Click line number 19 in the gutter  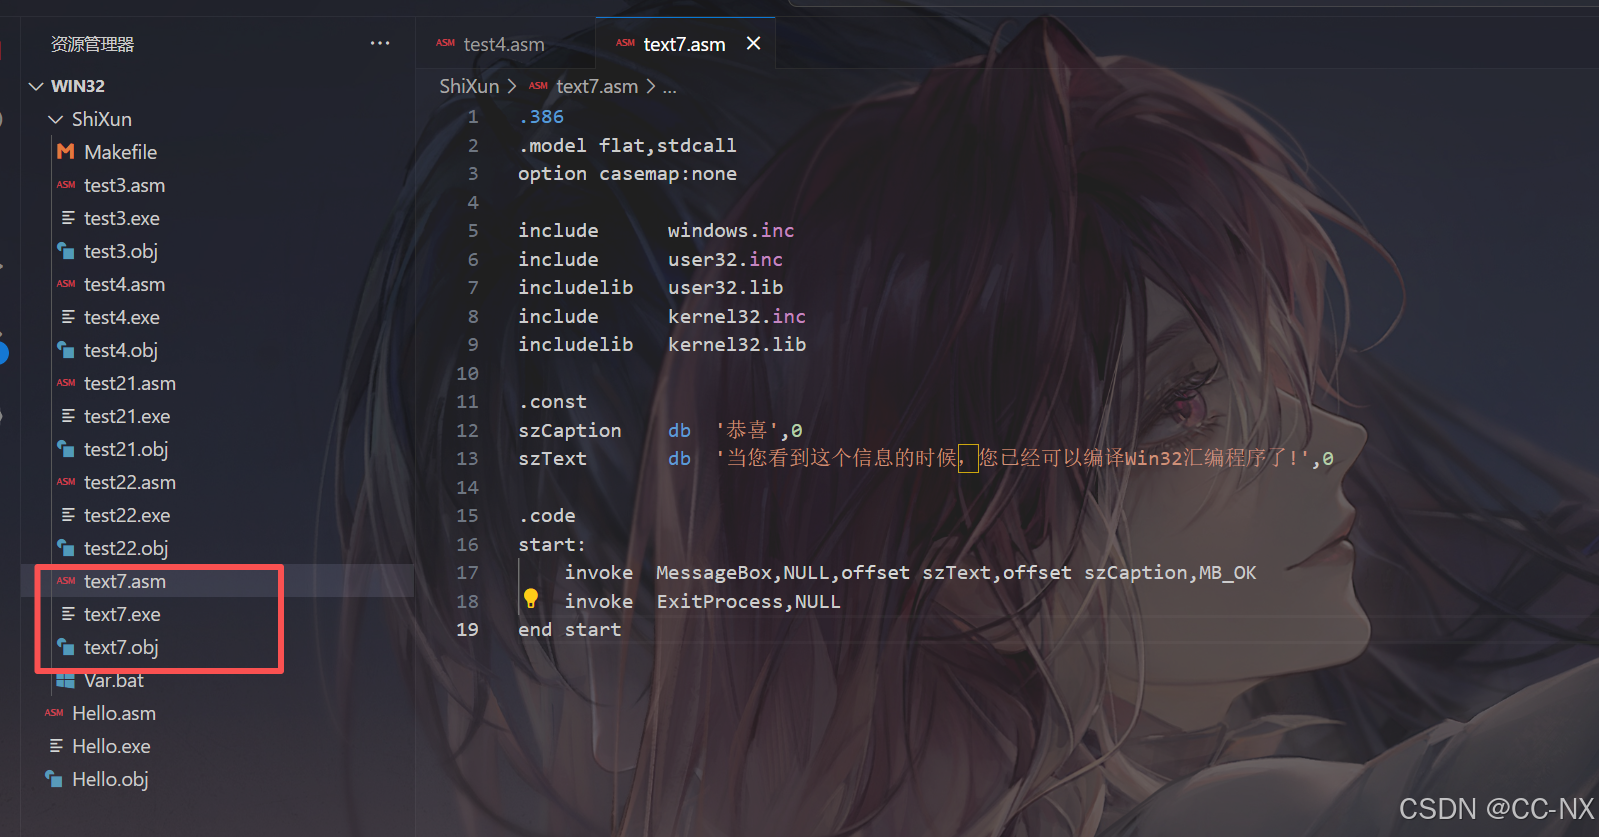[467, 630]
